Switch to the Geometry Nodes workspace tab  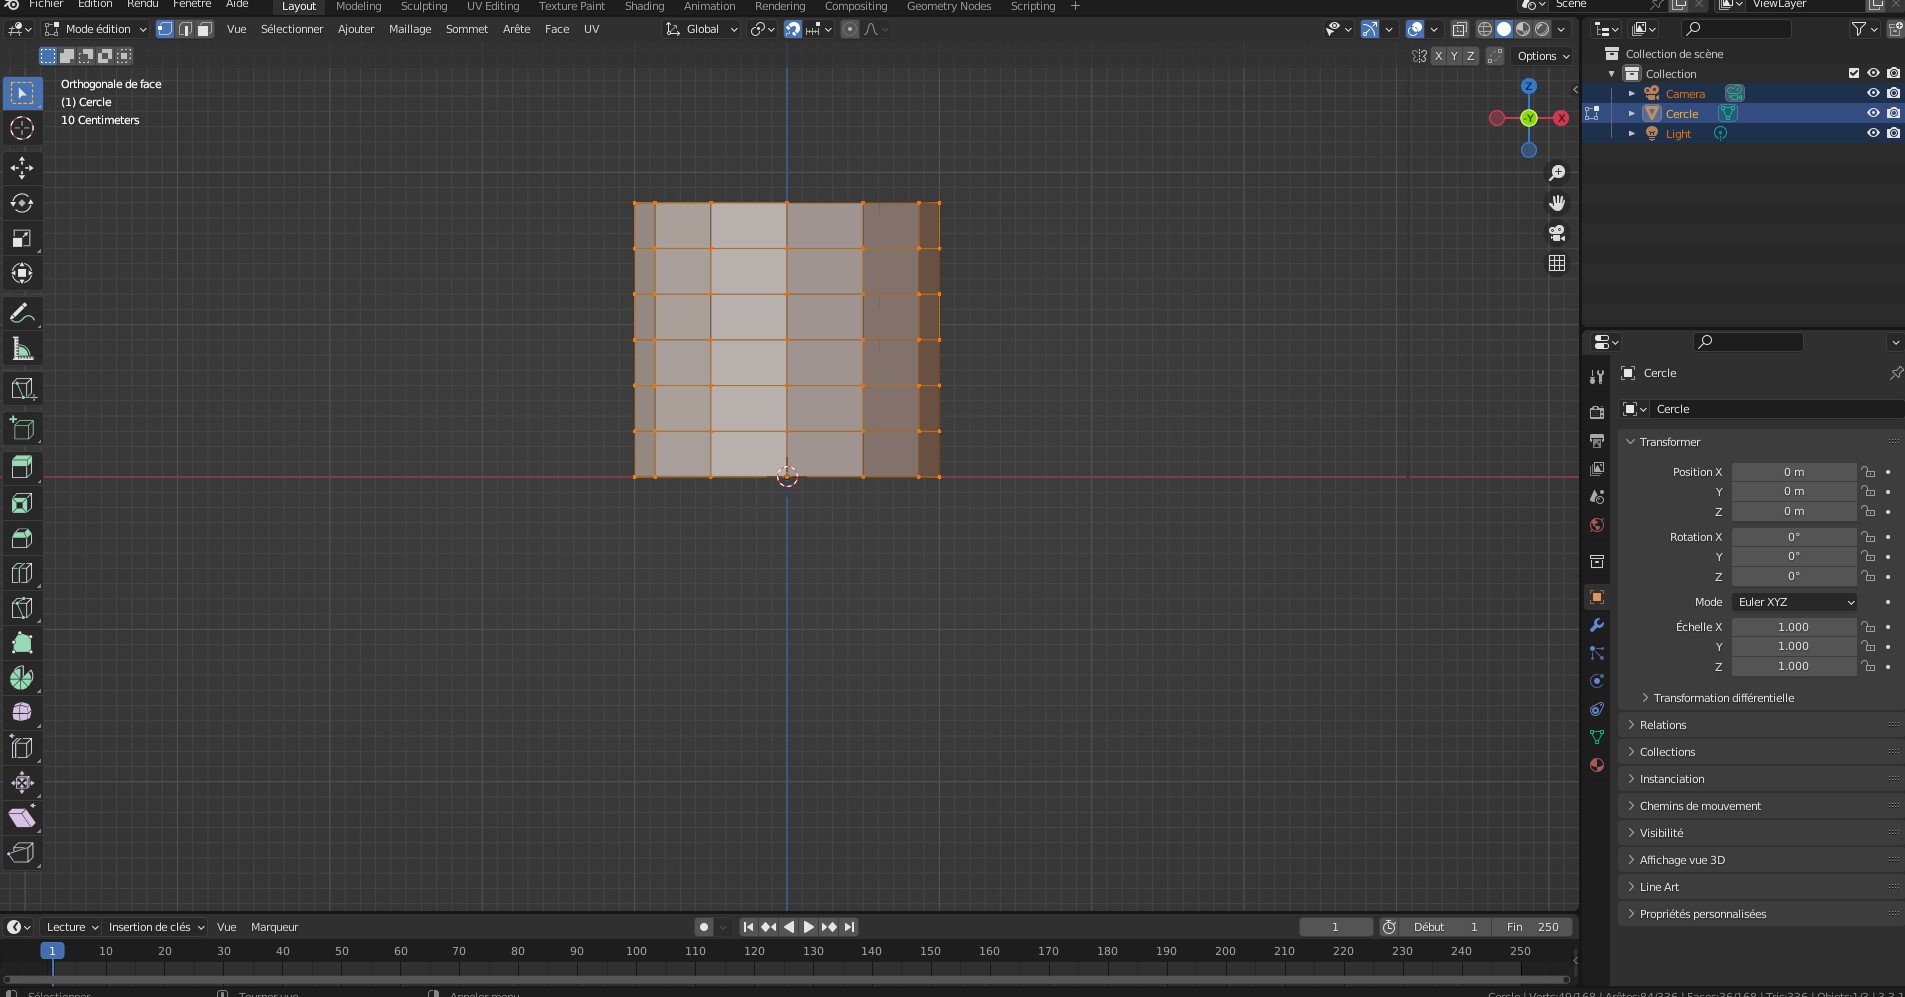pyautogui.click(x=949, y=6)
